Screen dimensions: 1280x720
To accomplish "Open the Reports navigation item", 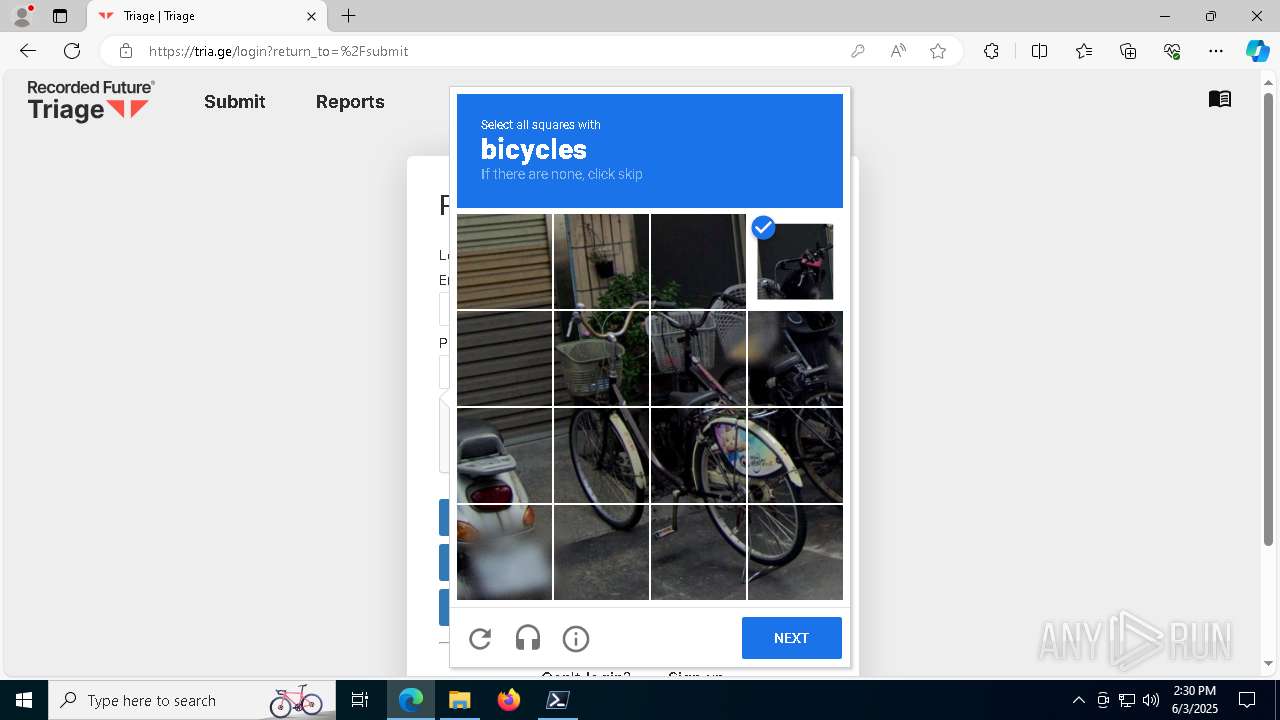I will [x=350, y=101].
